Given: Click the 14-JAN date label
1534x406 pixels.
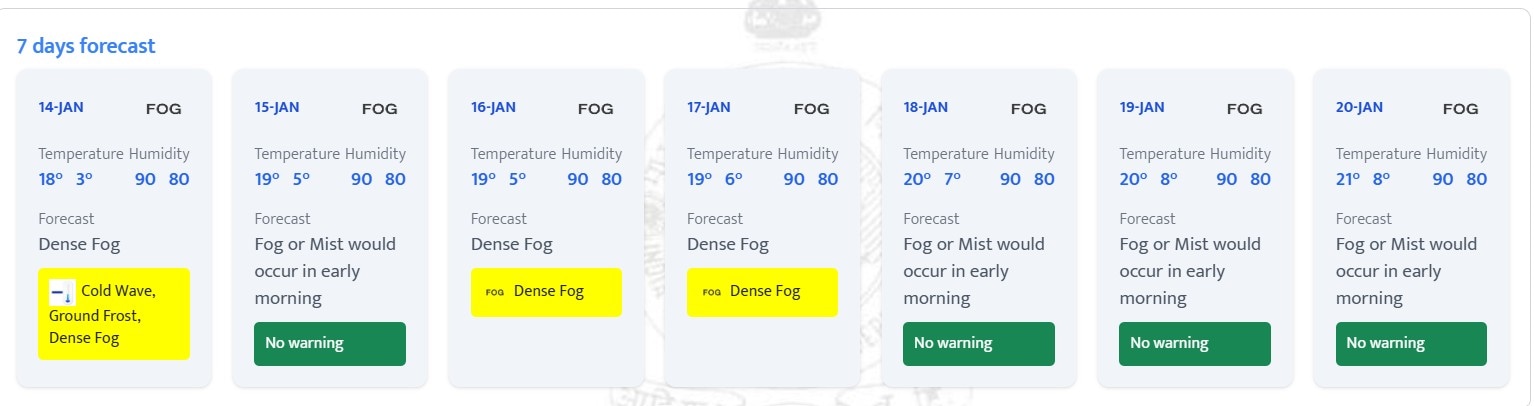Looking at the screenshot, I should click(61, 107).
